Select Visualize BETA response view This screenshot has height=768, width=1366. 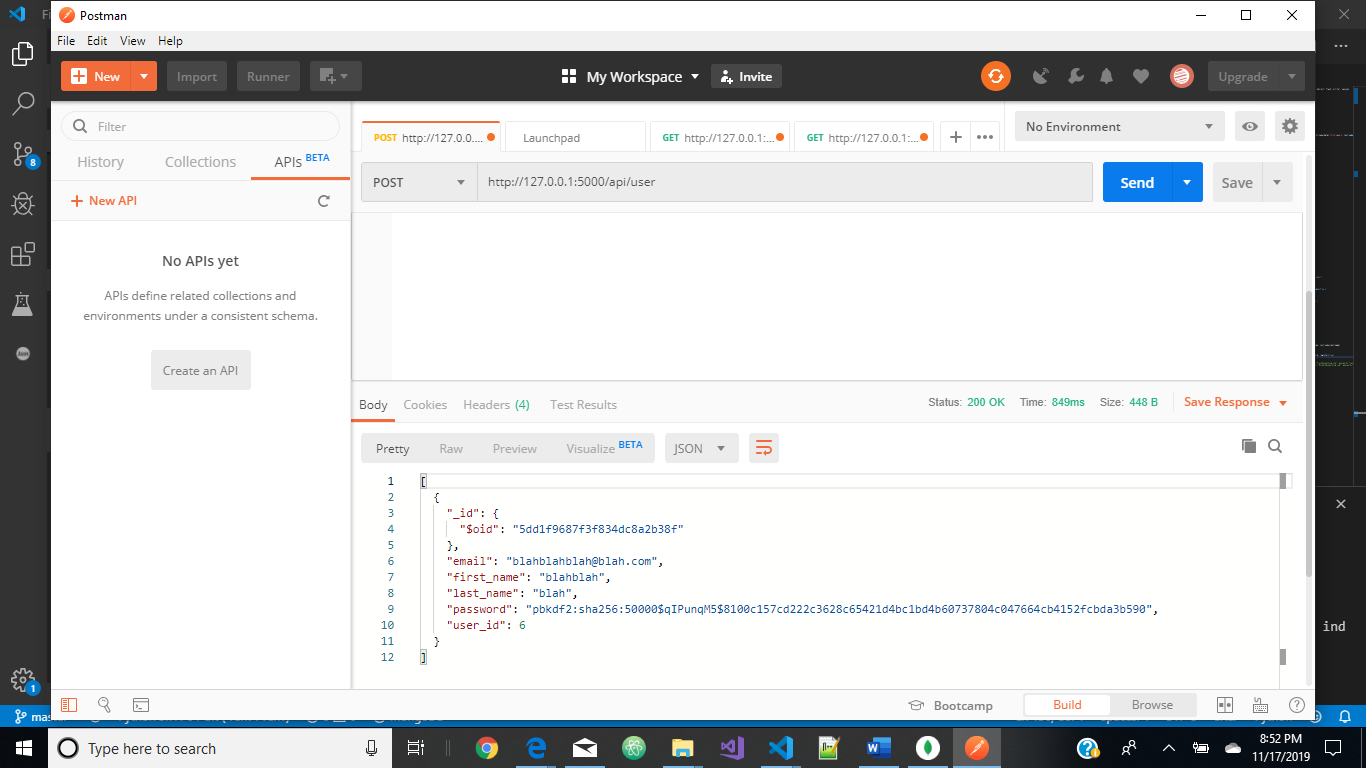click(604, 448)
